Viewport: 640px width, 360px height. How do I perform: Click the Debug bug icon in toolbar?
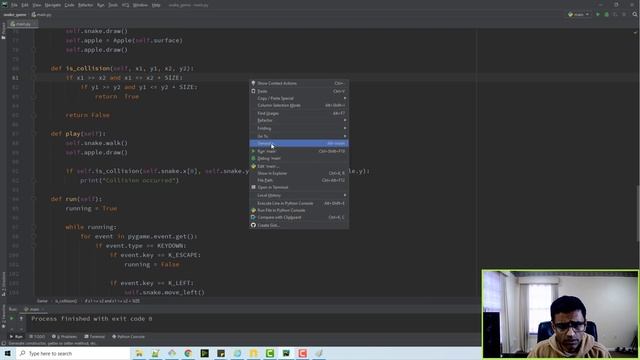(607, 15)
